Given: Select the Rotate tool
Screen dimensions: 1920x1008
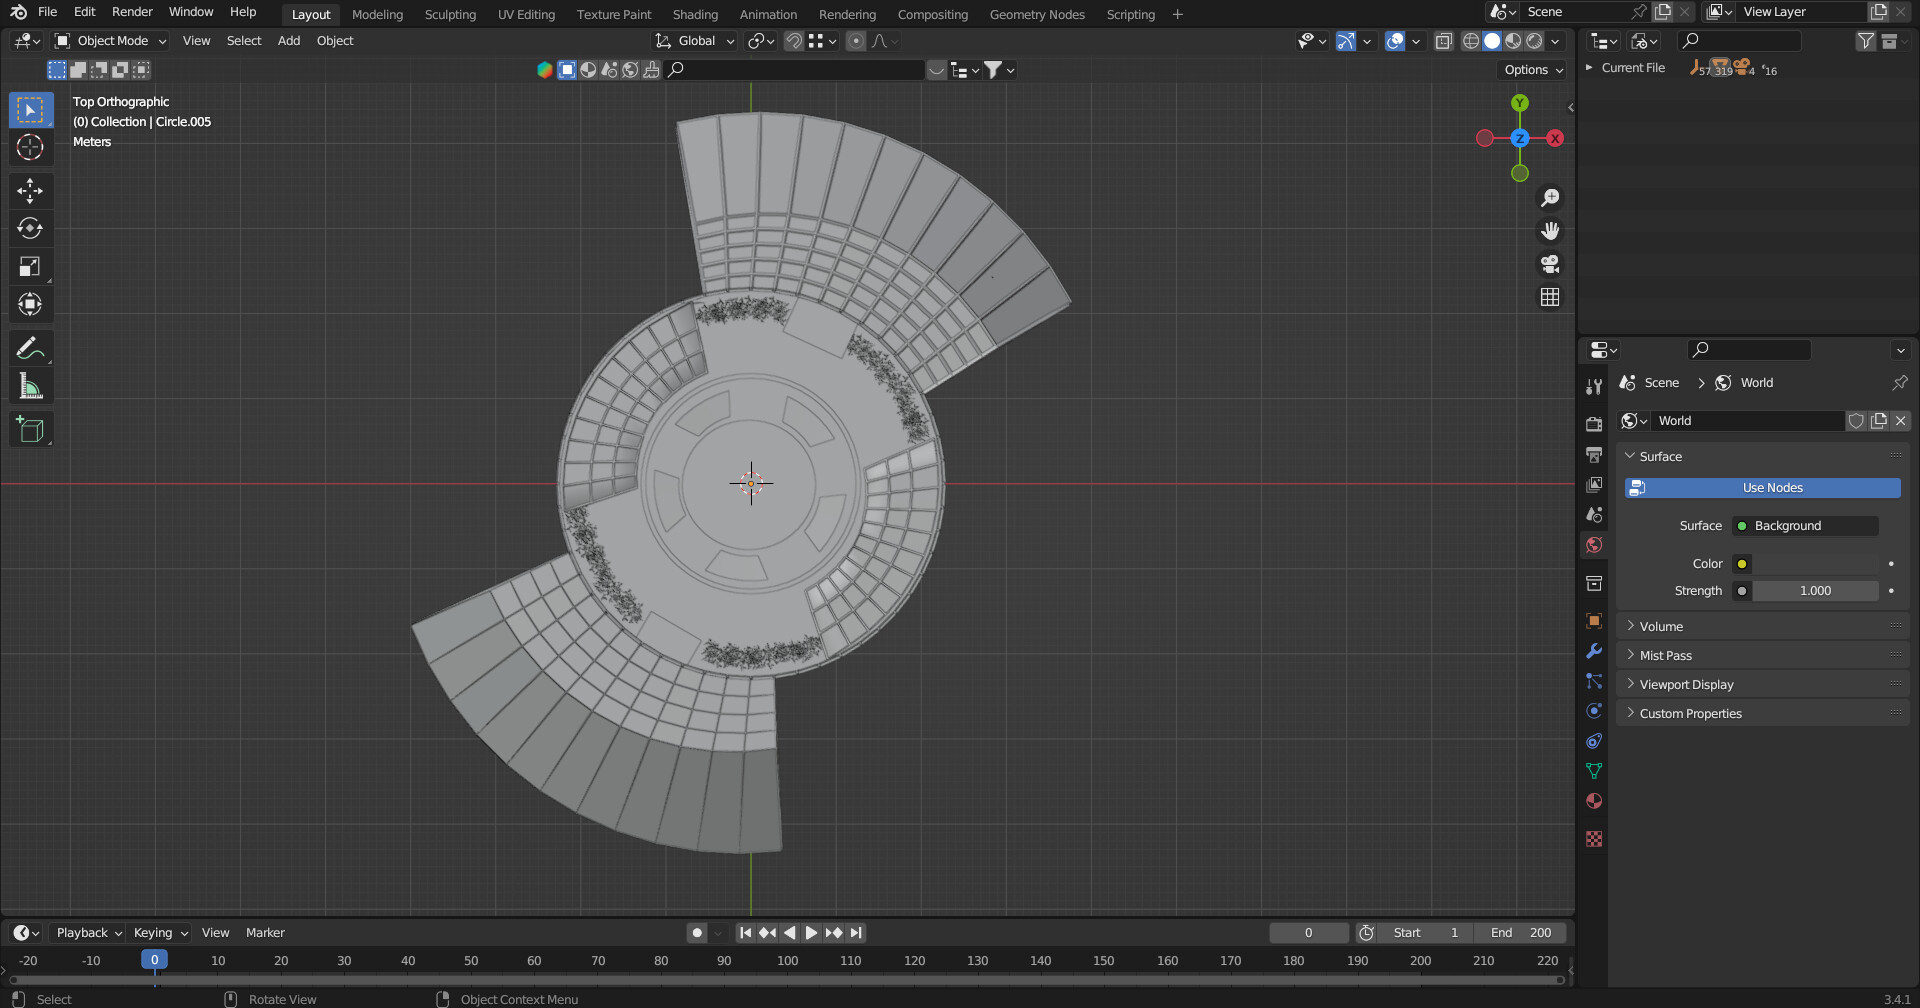Looking at the screenshot, I should click(x=30, y=228).
